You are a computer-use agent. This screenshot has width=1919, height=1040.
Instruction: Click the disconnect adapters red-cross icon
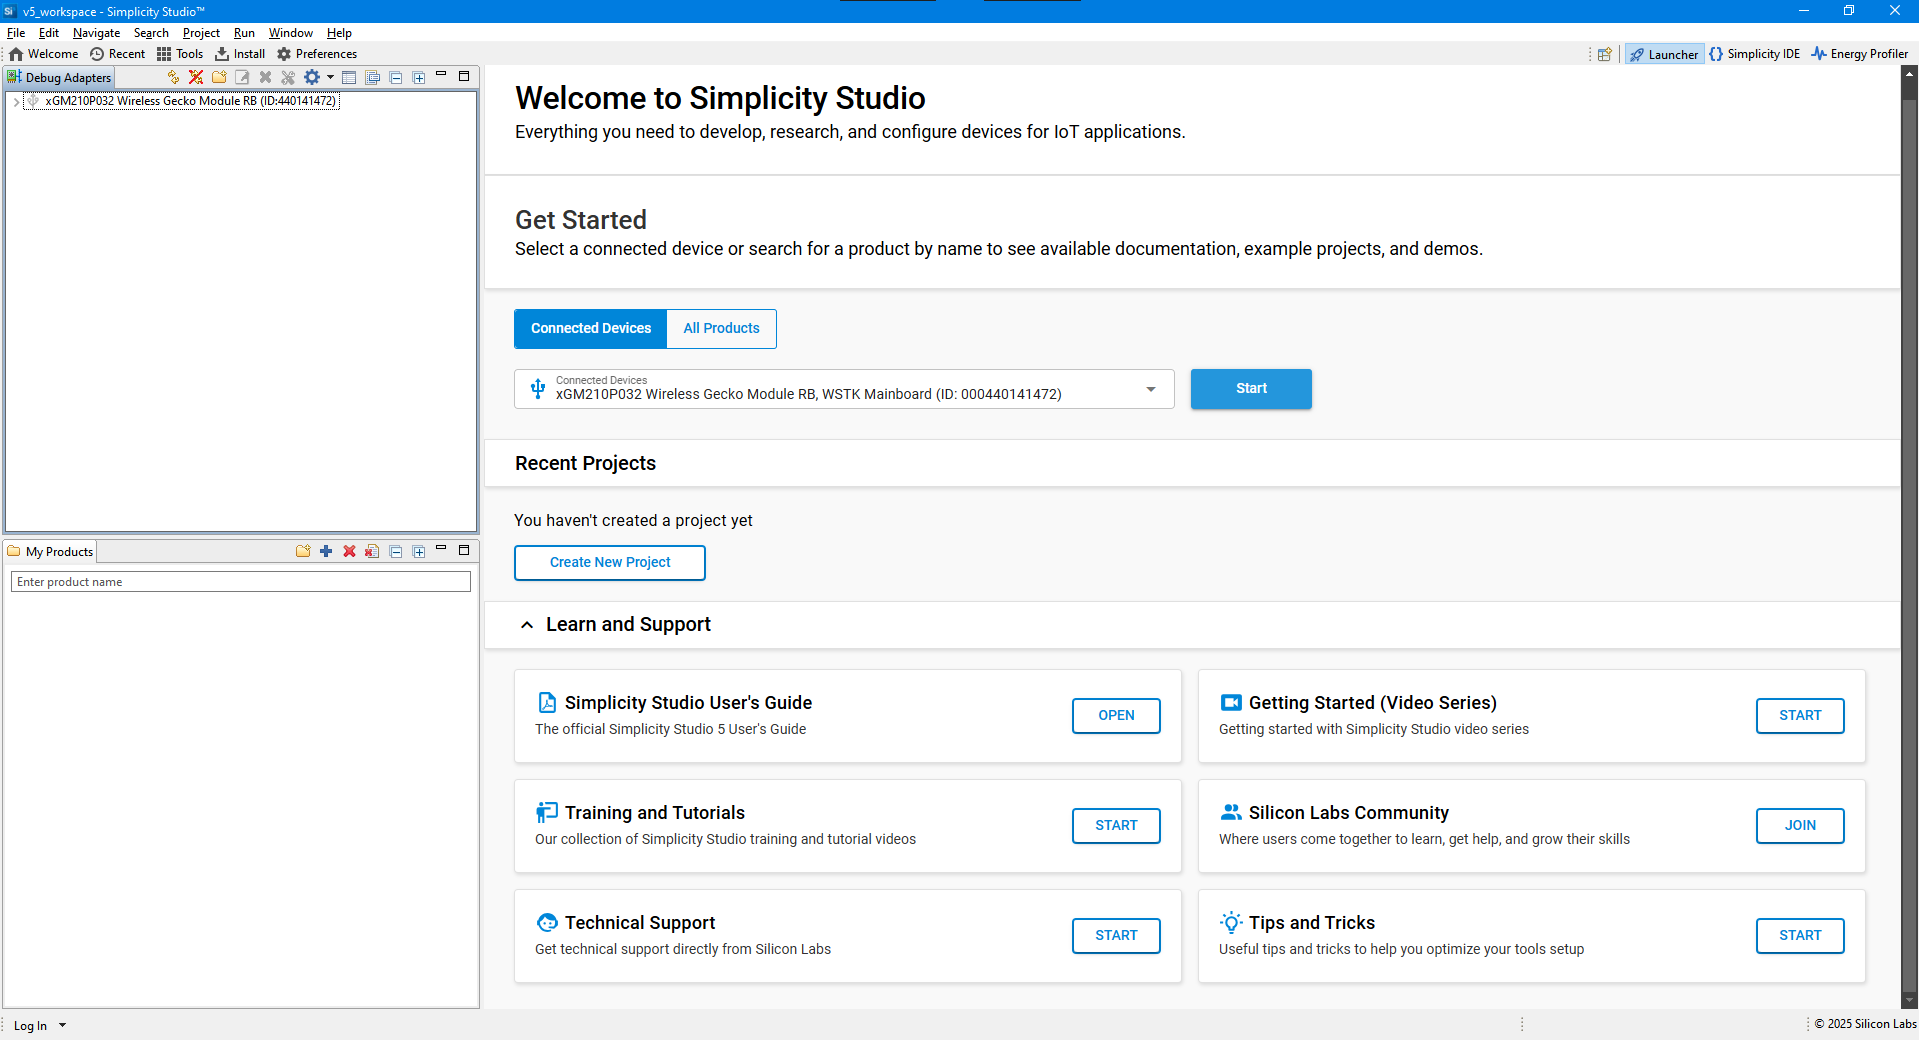(196, 77)
